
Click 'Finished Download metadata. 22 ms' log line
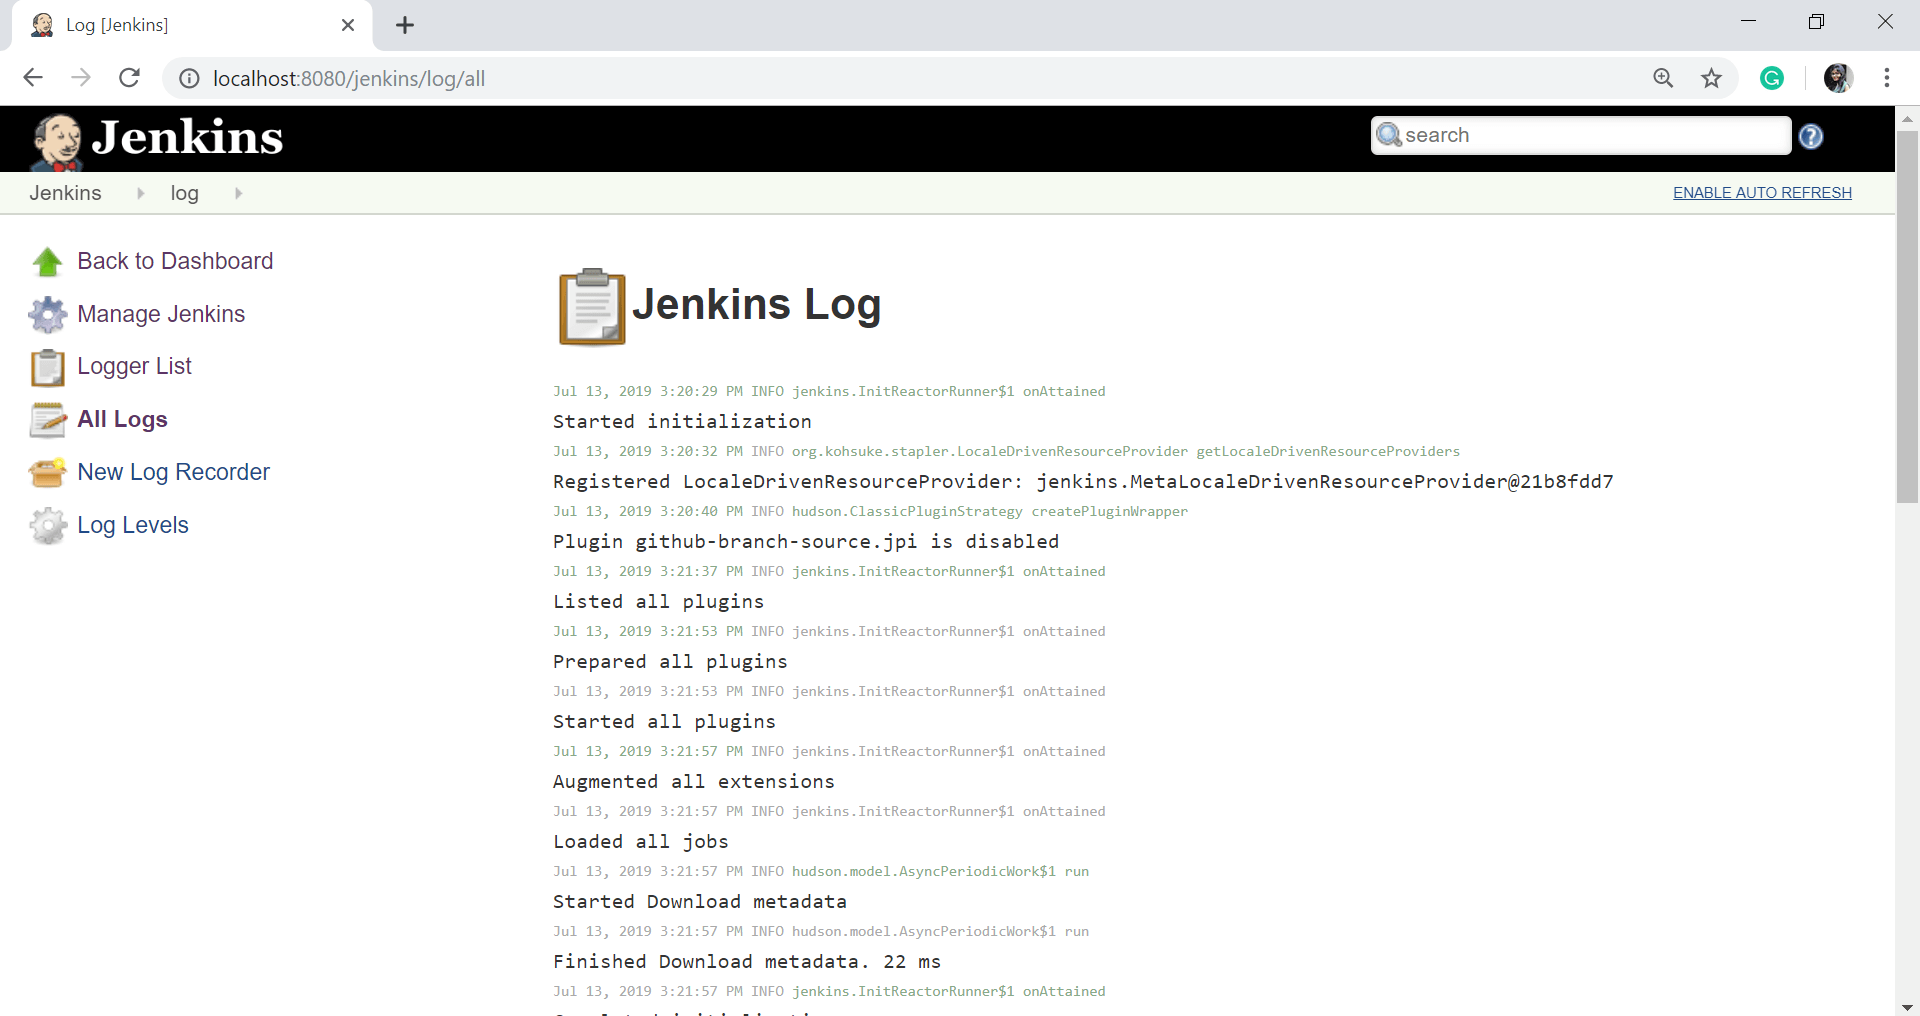(747, 961)
